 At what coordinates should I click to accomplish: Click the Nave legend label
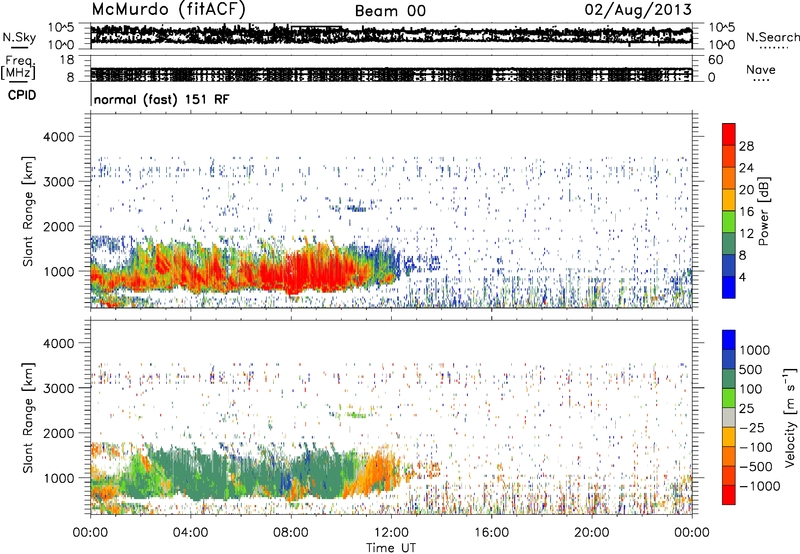coord(760,69)
